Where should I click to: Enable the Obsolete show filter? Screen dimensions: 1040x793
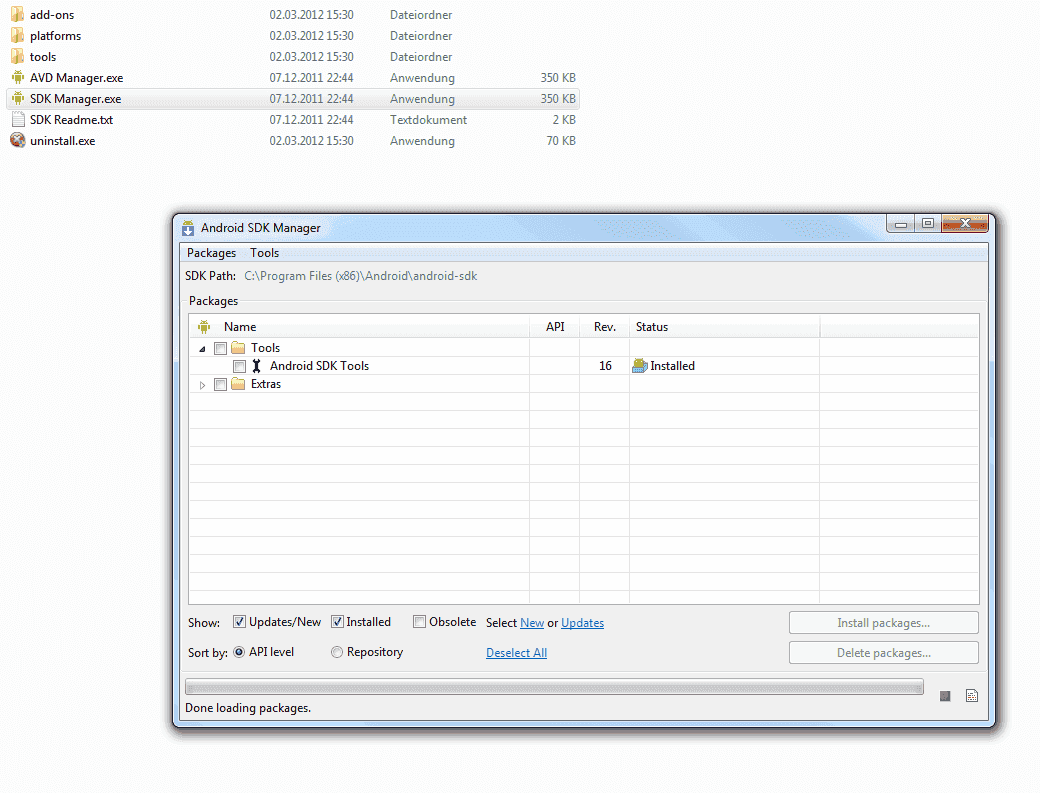tap(419, 622)
